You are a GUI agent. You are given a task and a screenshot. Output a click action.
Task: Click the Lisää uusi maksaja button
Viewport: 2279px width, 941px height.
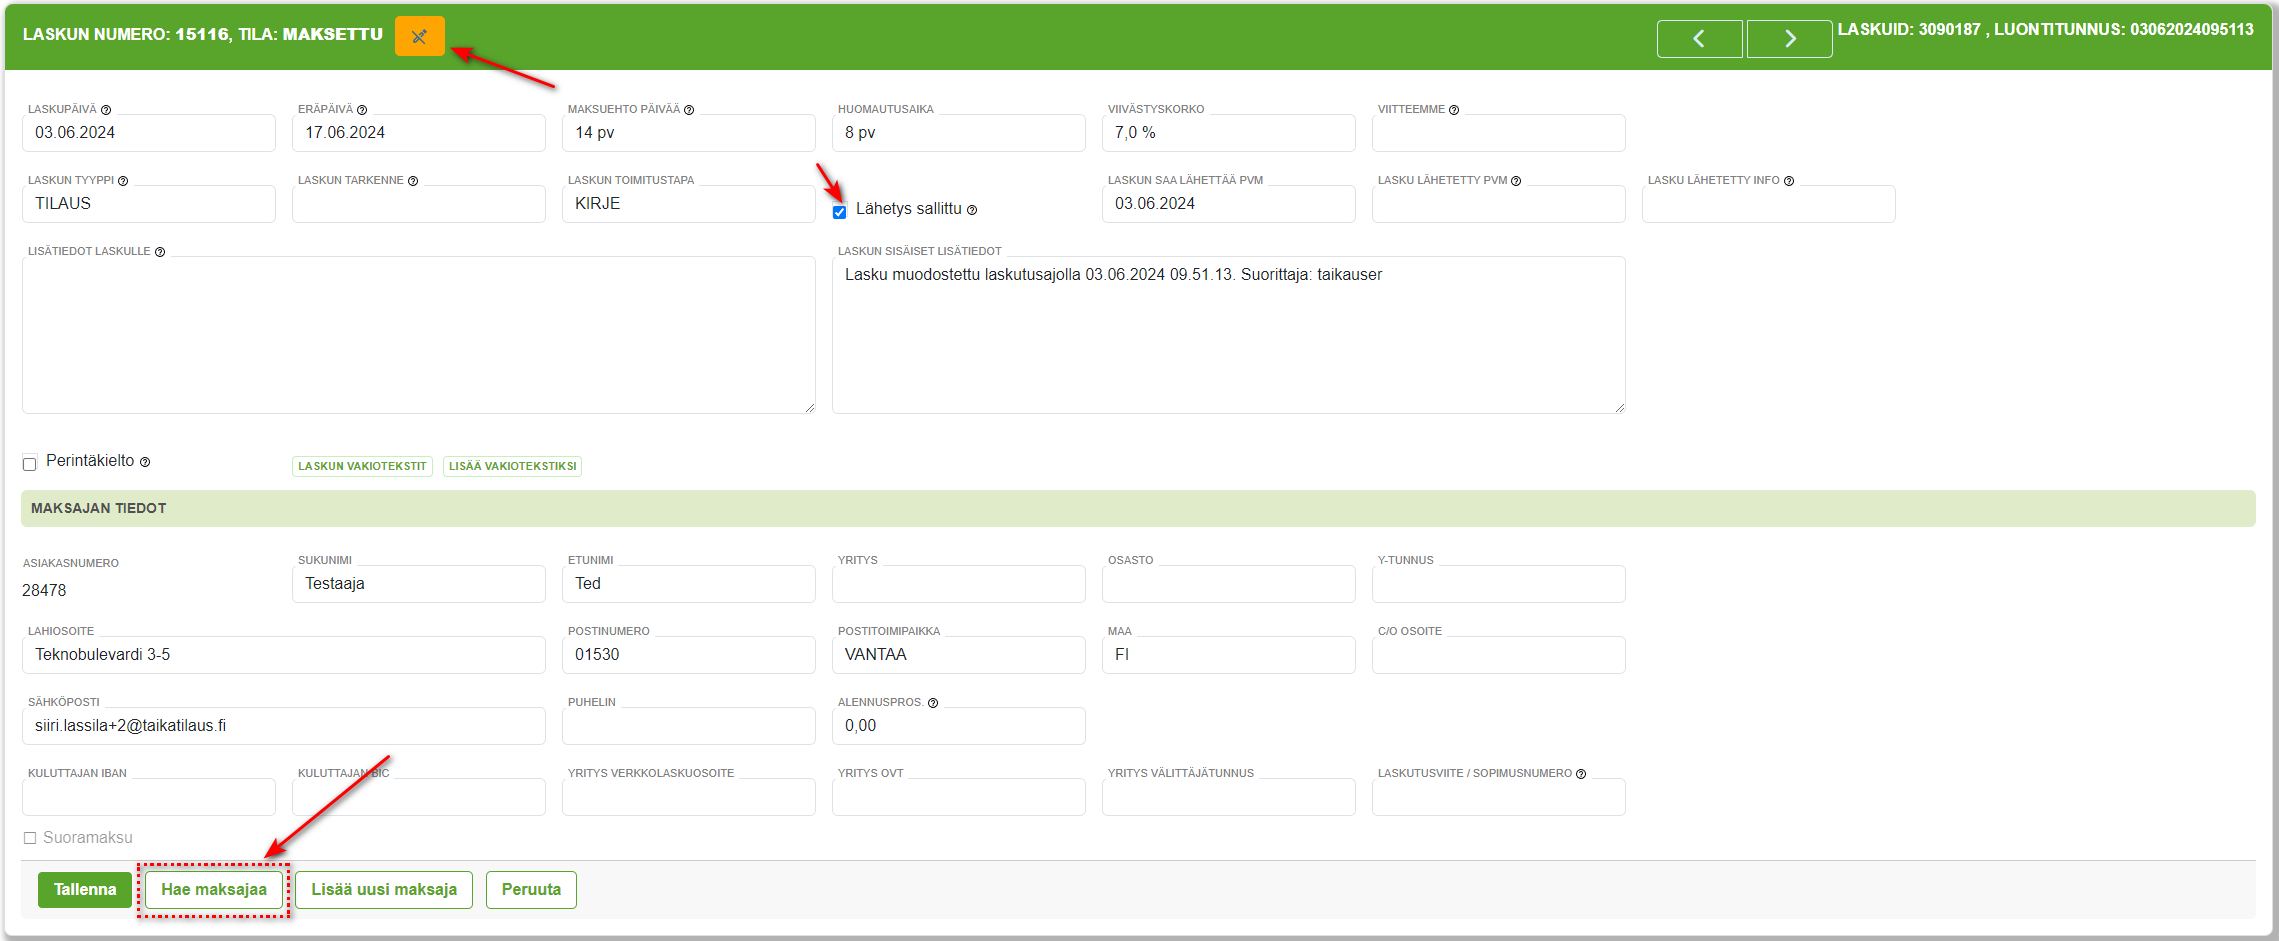pos(384,890)
